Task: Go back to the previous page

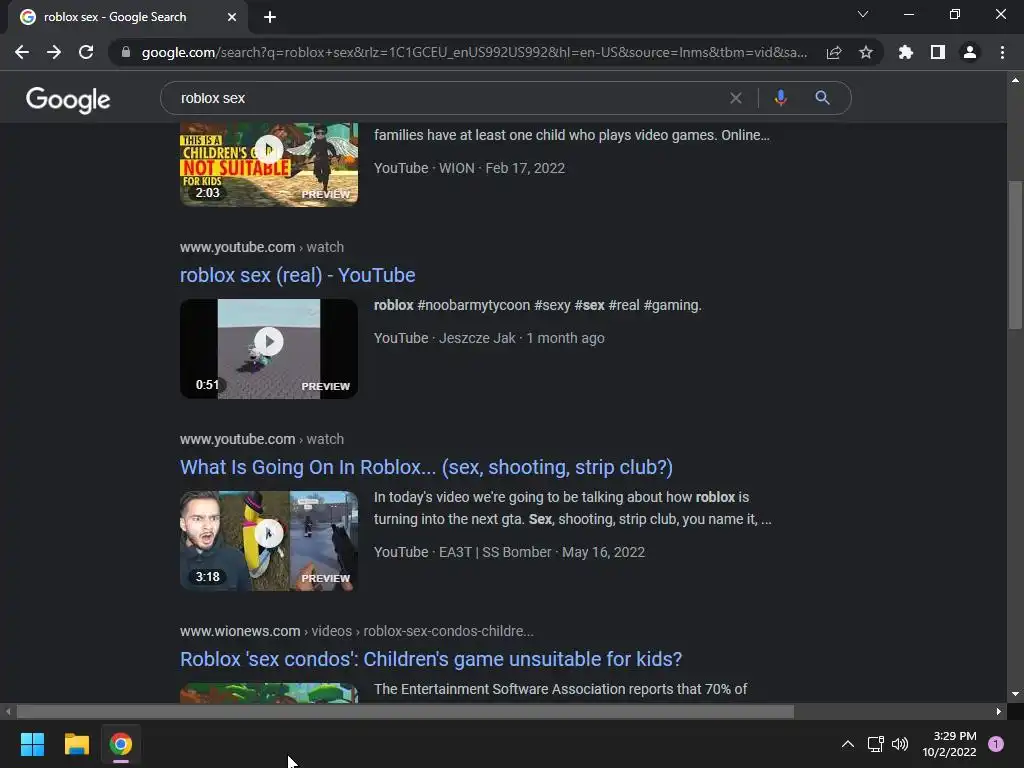Action: coord(22,52)
